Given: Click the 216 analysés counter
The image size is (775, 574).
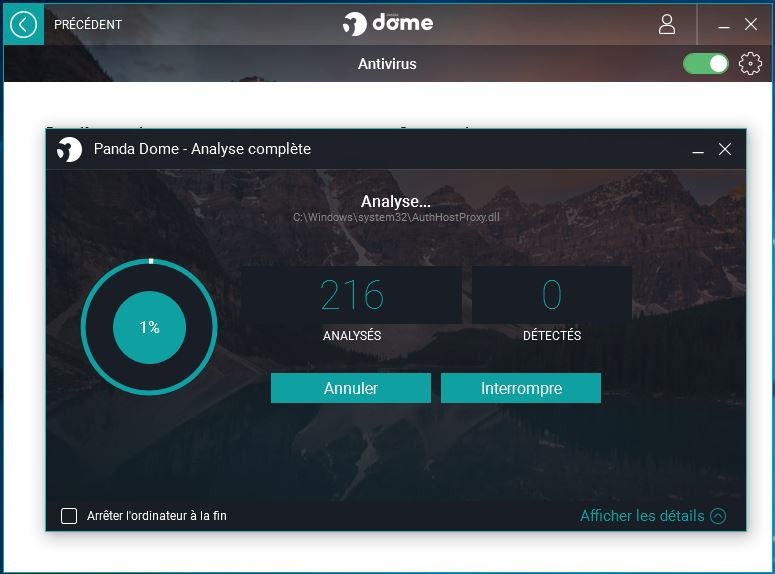Looking at the screenshot, I should click(352, 295).
